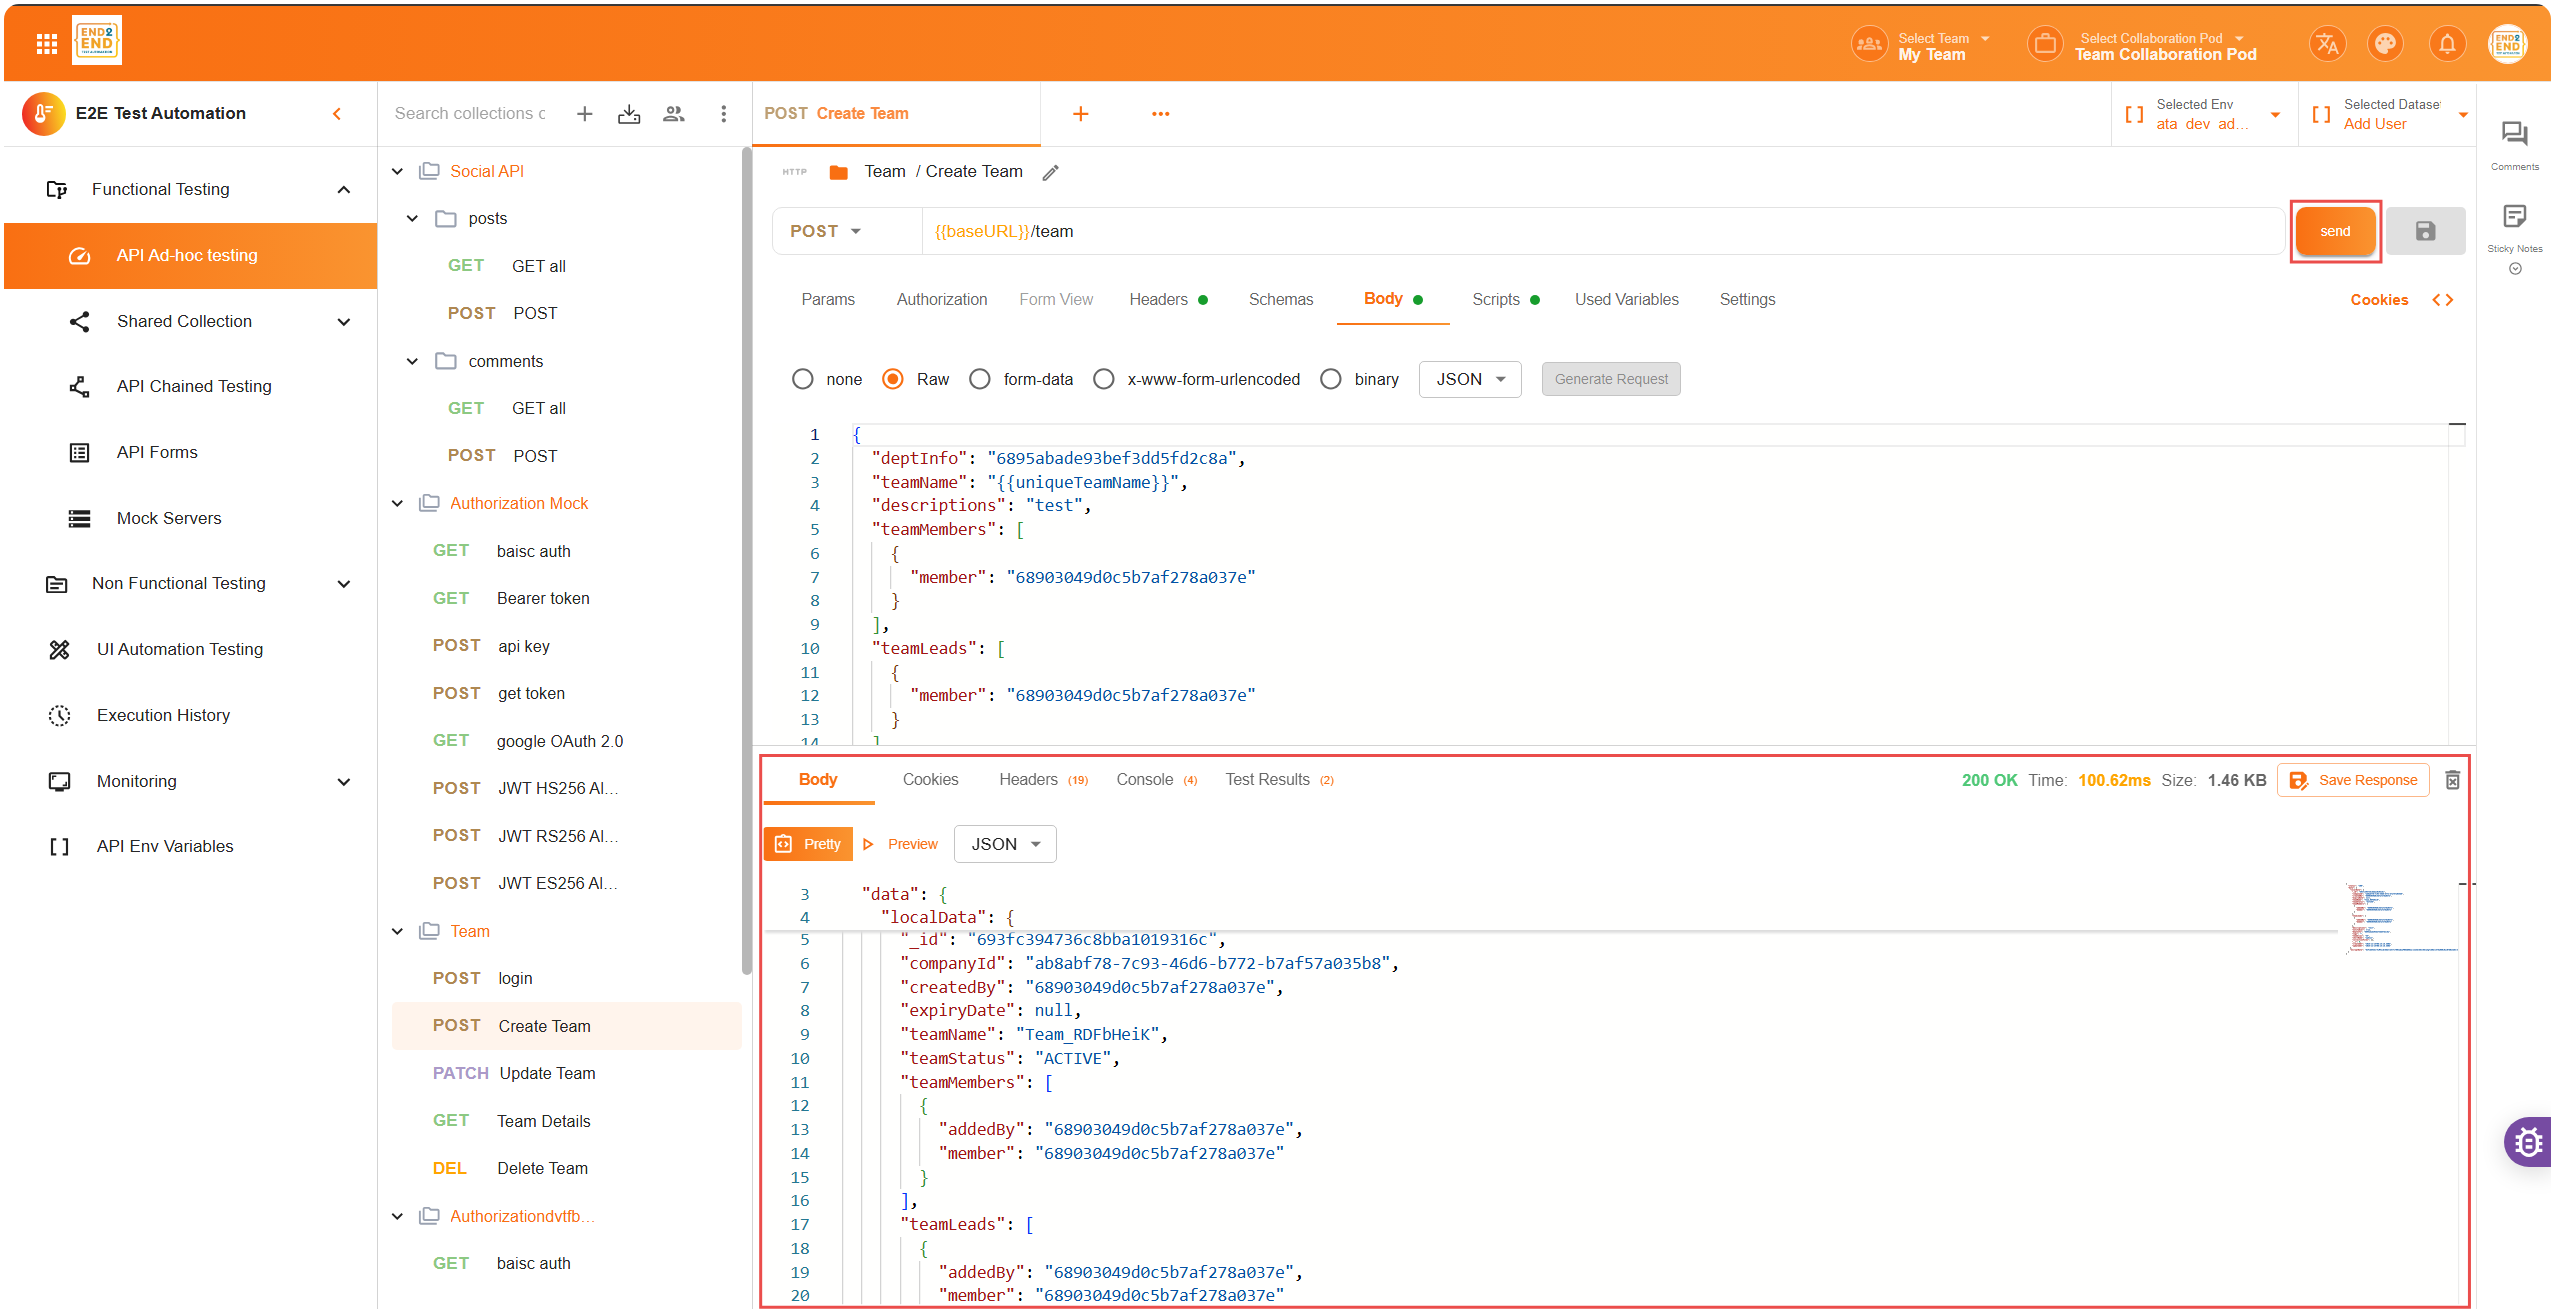Open the POST method dropdown
The width and height of the screenshot is (2555, 1313).
[x=826, y=231]
